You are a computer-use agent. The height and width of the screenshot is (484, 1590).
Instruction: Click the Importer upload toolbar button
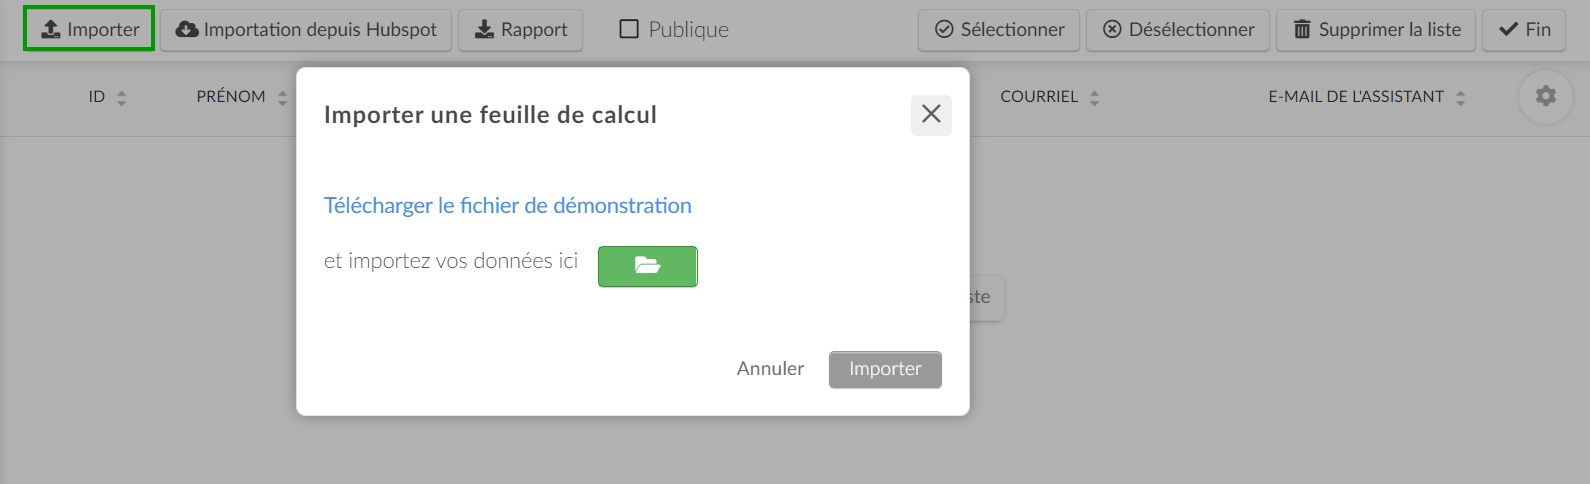click(89, 29)
